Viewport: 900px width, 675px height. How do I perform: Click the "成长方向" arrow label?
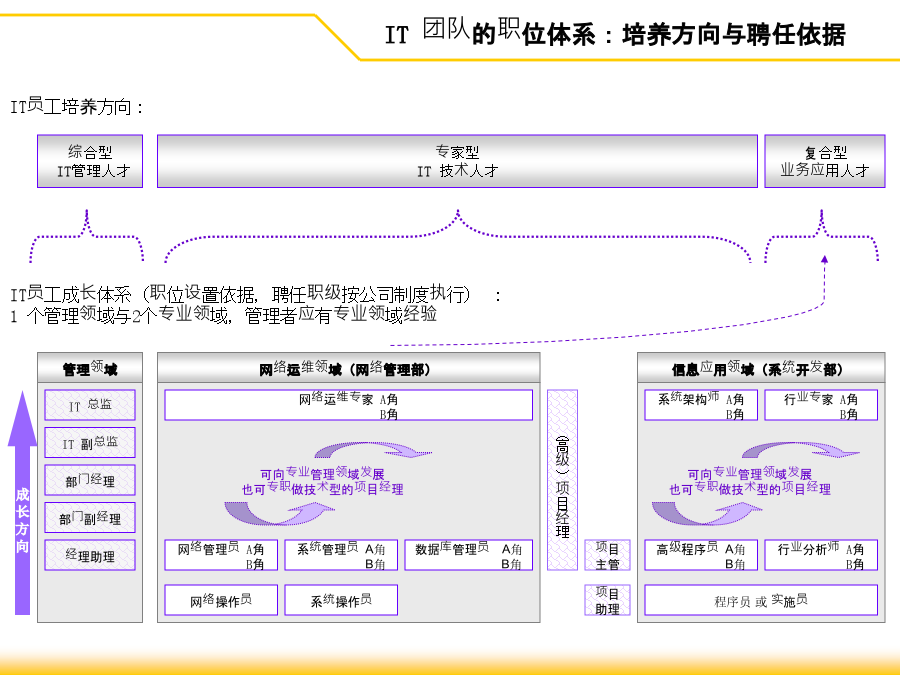click(22, 520)
